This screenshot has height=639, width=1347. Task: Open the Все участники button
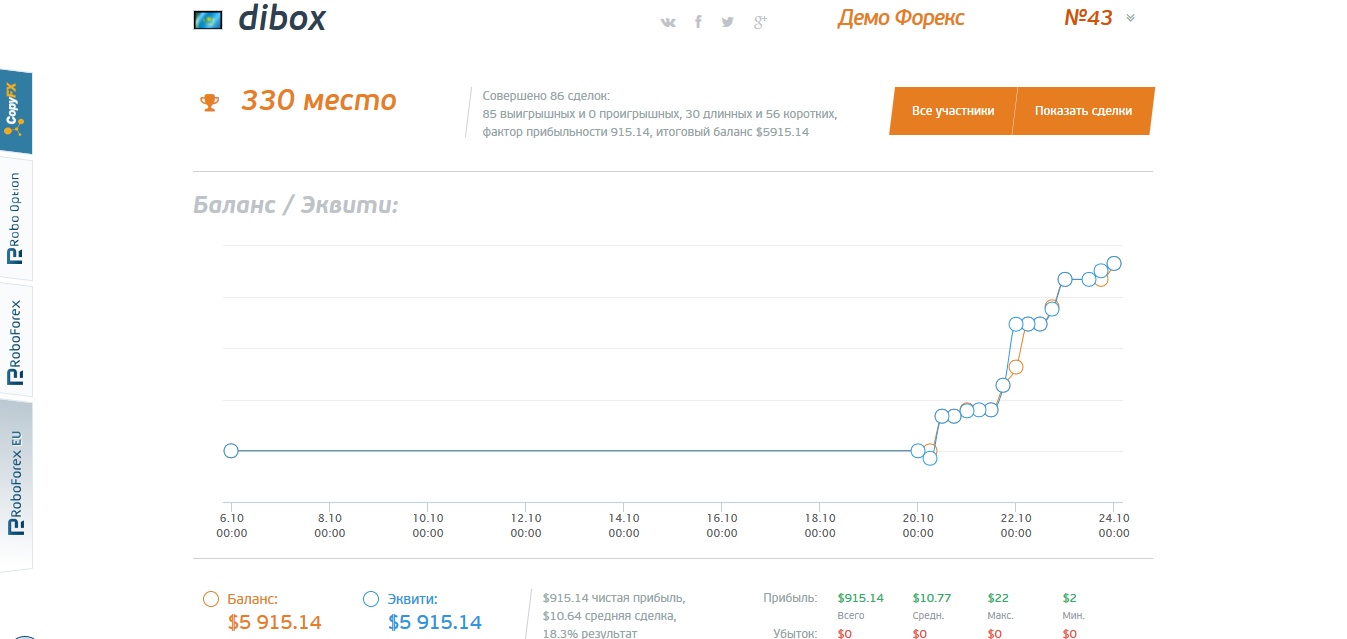952,111
